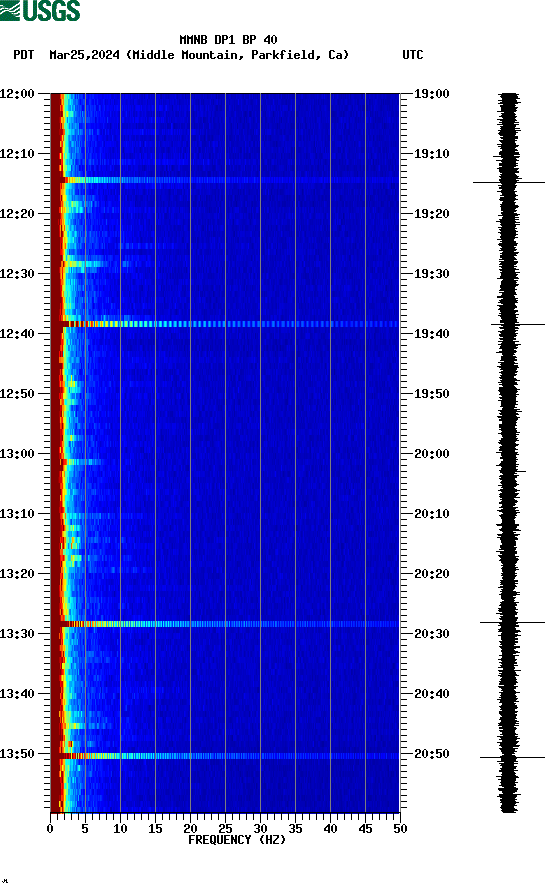Screen dimensions: 552x892
Task: Click the 19:50 UTC time label
Action: click(x=431, y=394)
